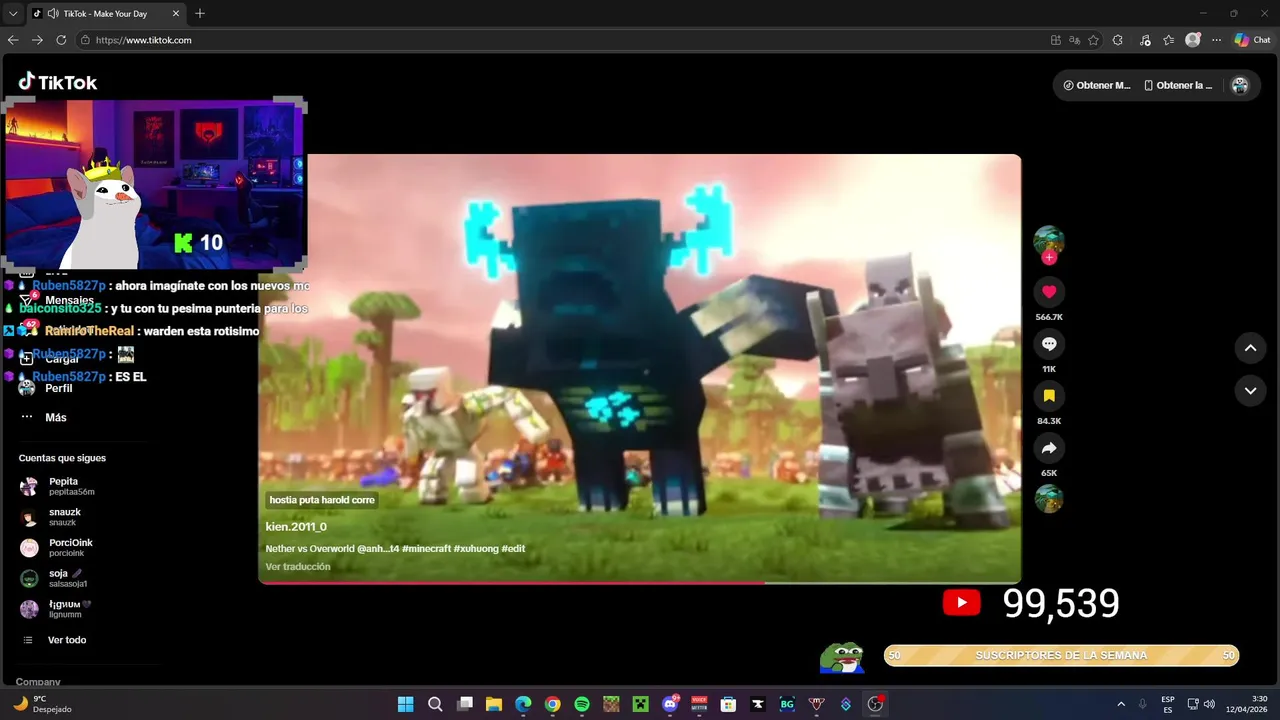Add page to favorites with star icon
The height and width of the screenshot is (720, 1280).
pyautogui.click(x=1093, y=40)
